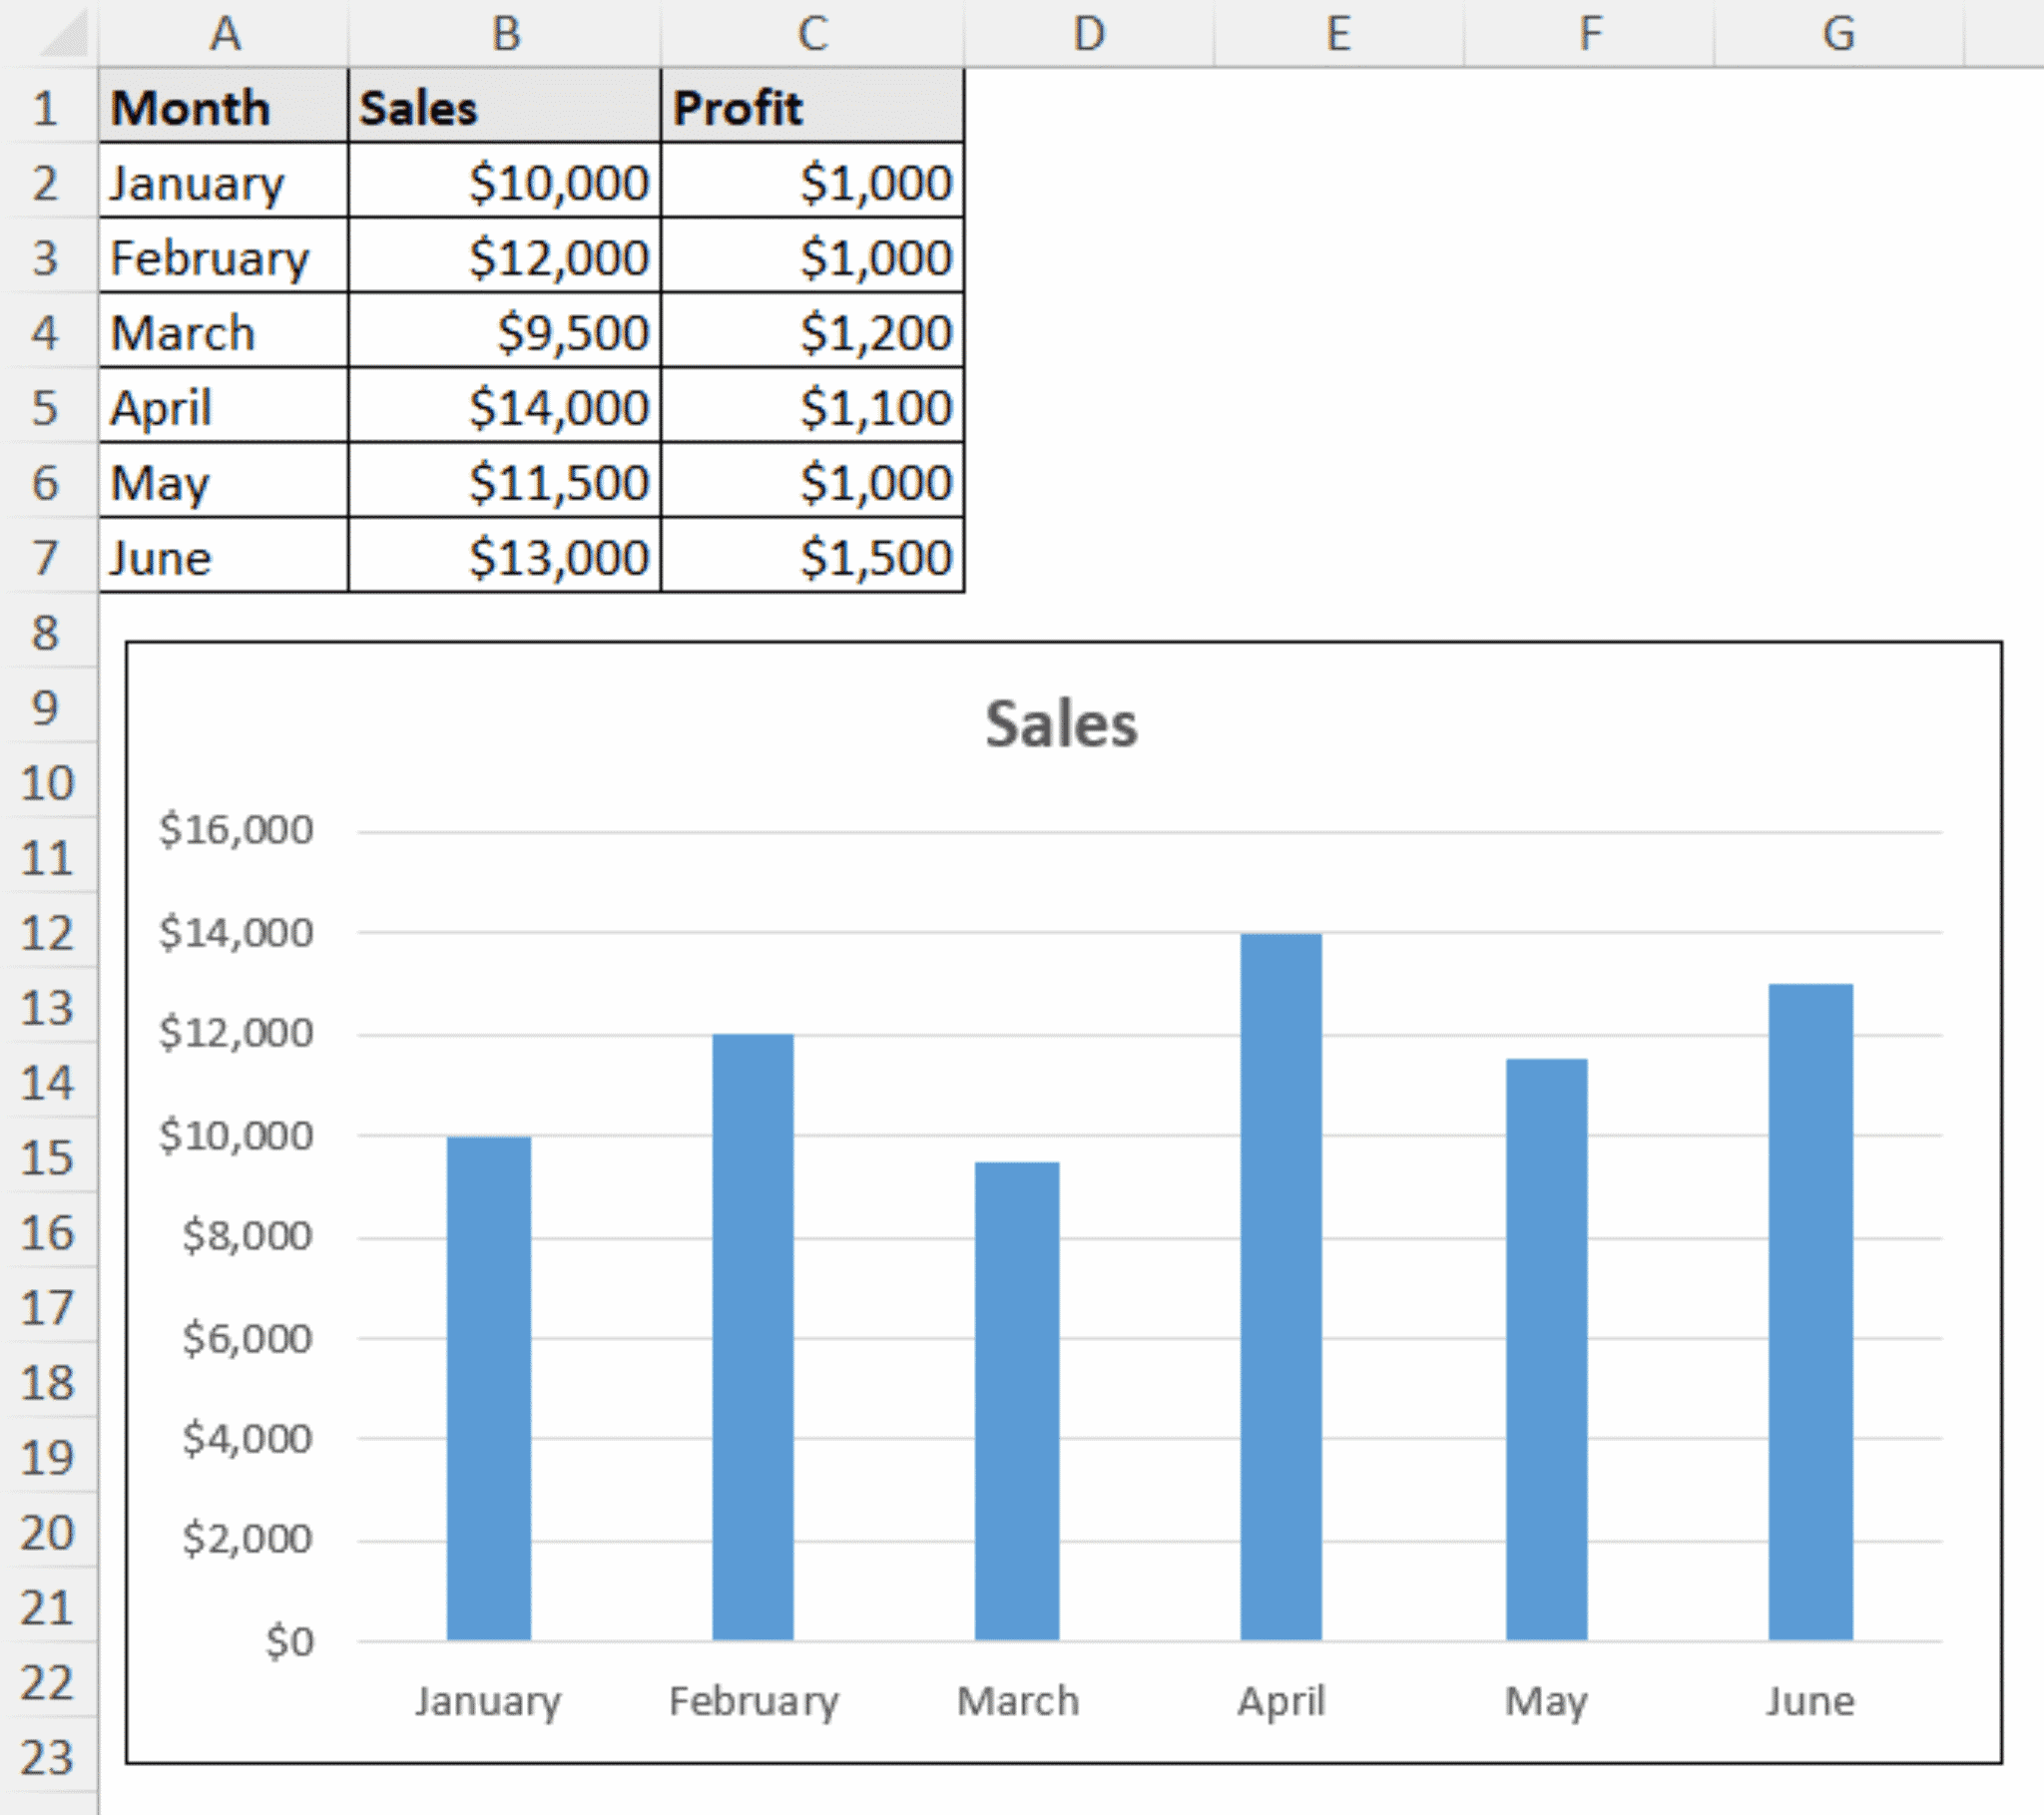Screen dimensions: 2044x1815
Task: Select row 5 header
Action: pos(46,406)
